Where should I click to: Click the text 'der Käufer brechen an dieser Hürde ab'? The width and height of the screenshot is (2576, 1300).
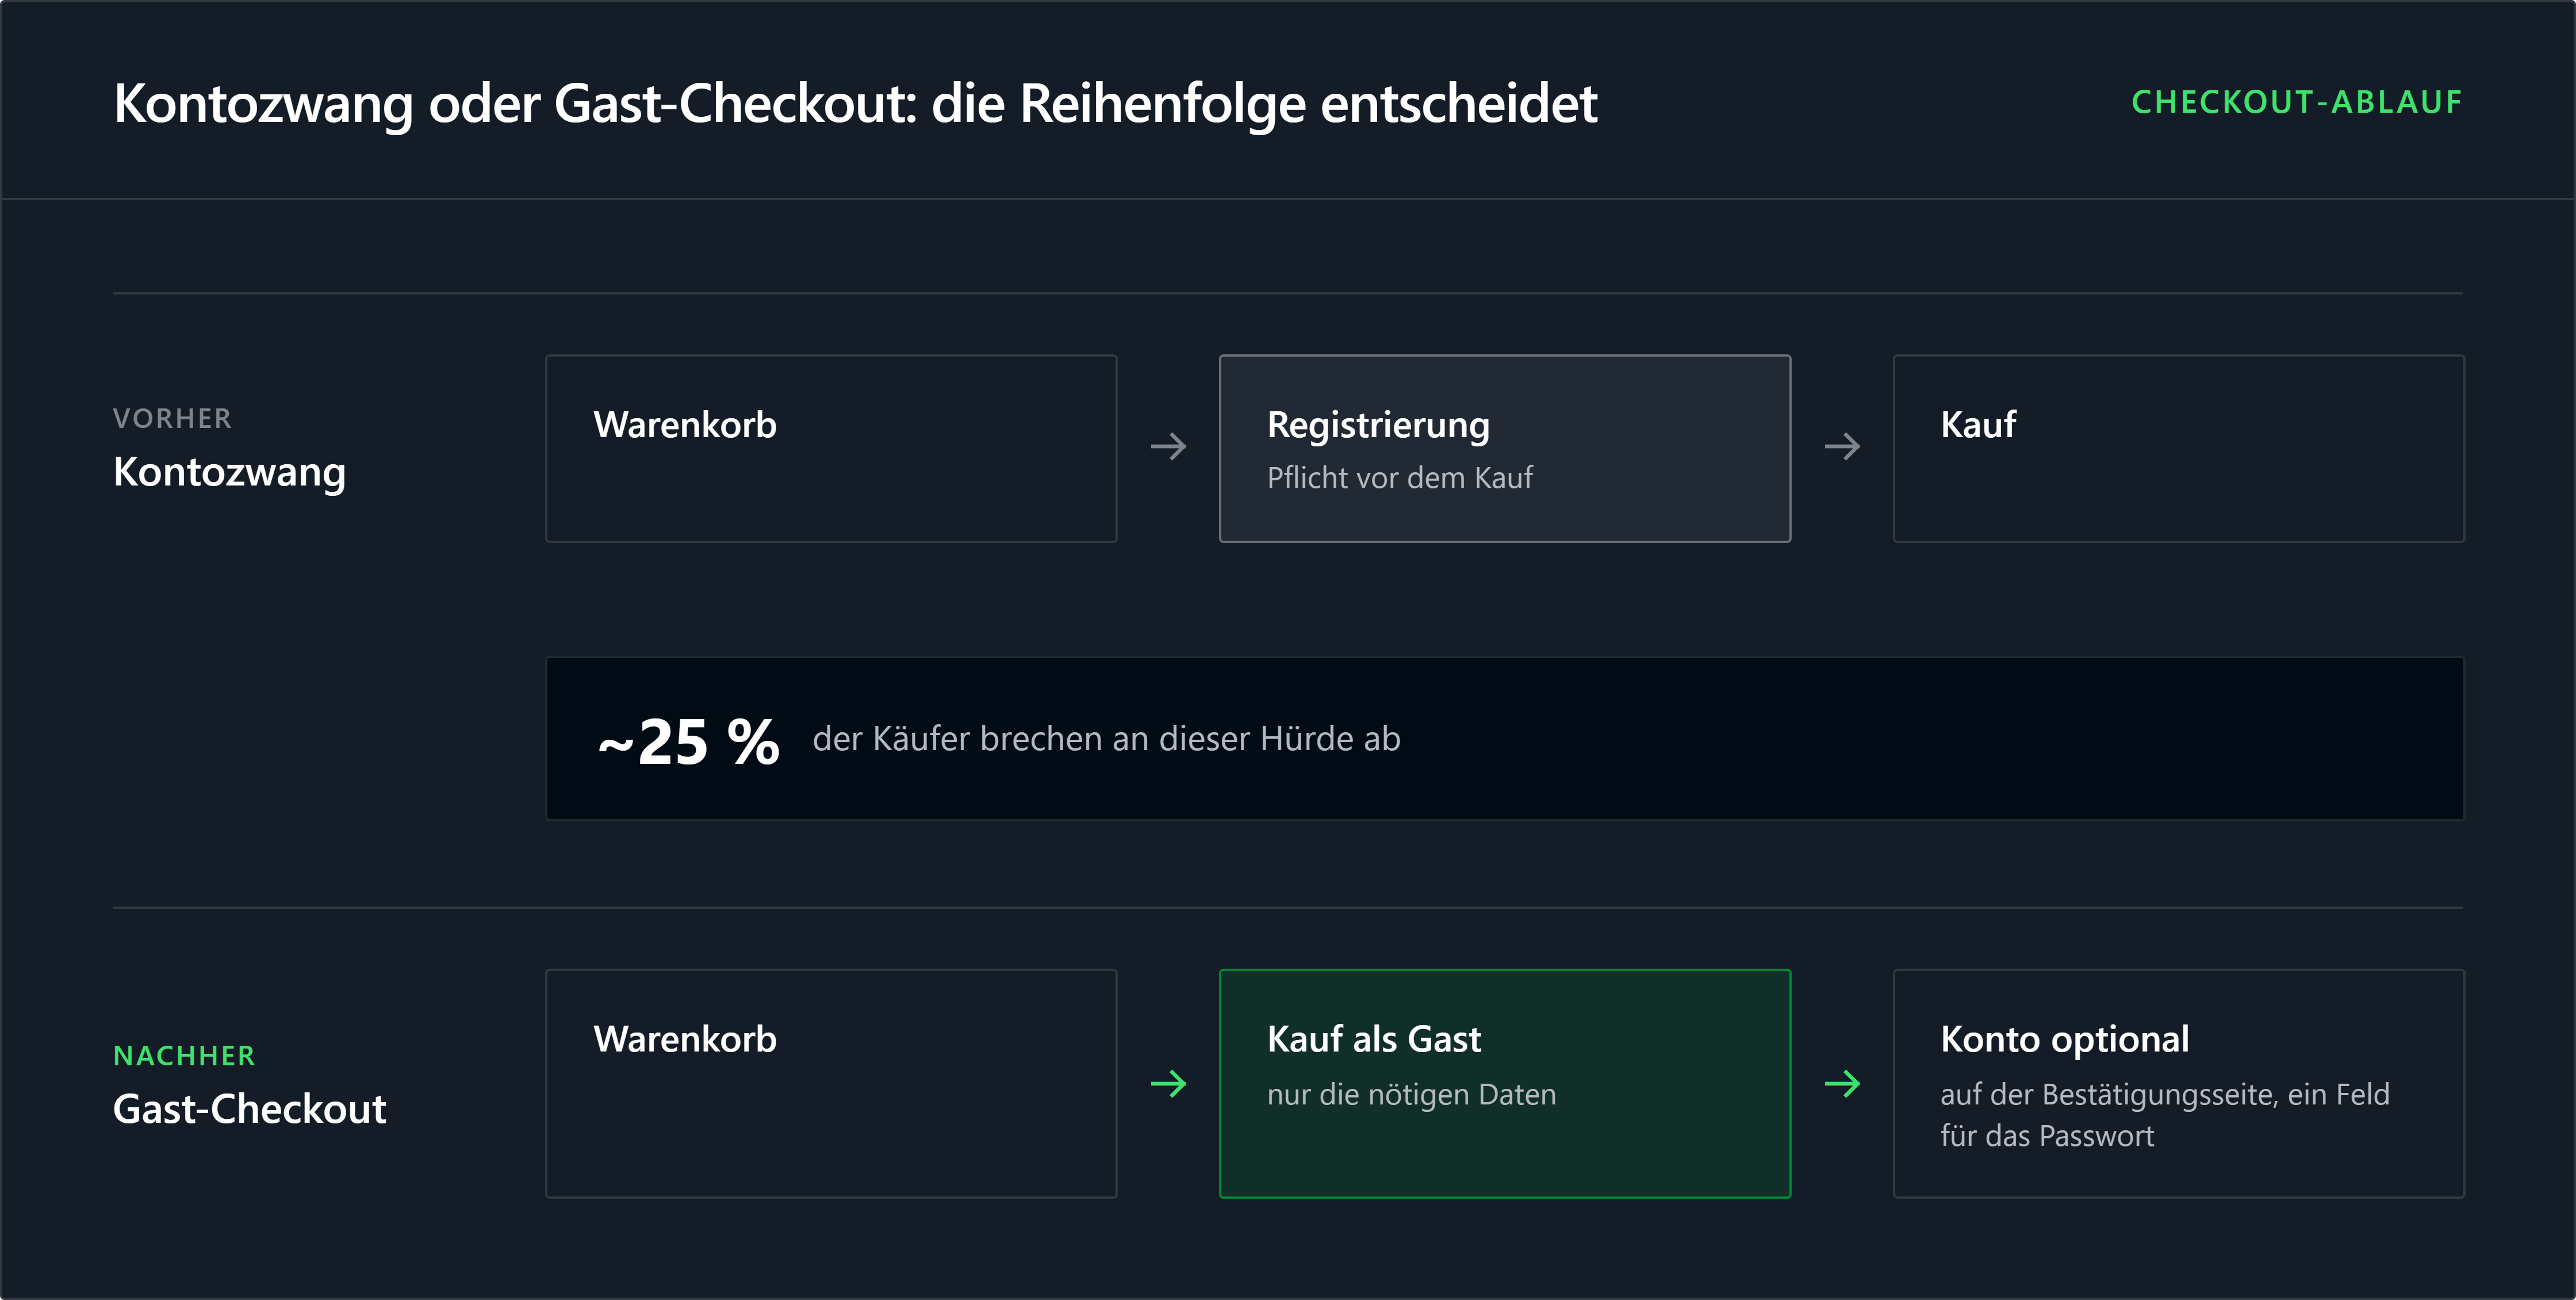tap(1106, 738)
